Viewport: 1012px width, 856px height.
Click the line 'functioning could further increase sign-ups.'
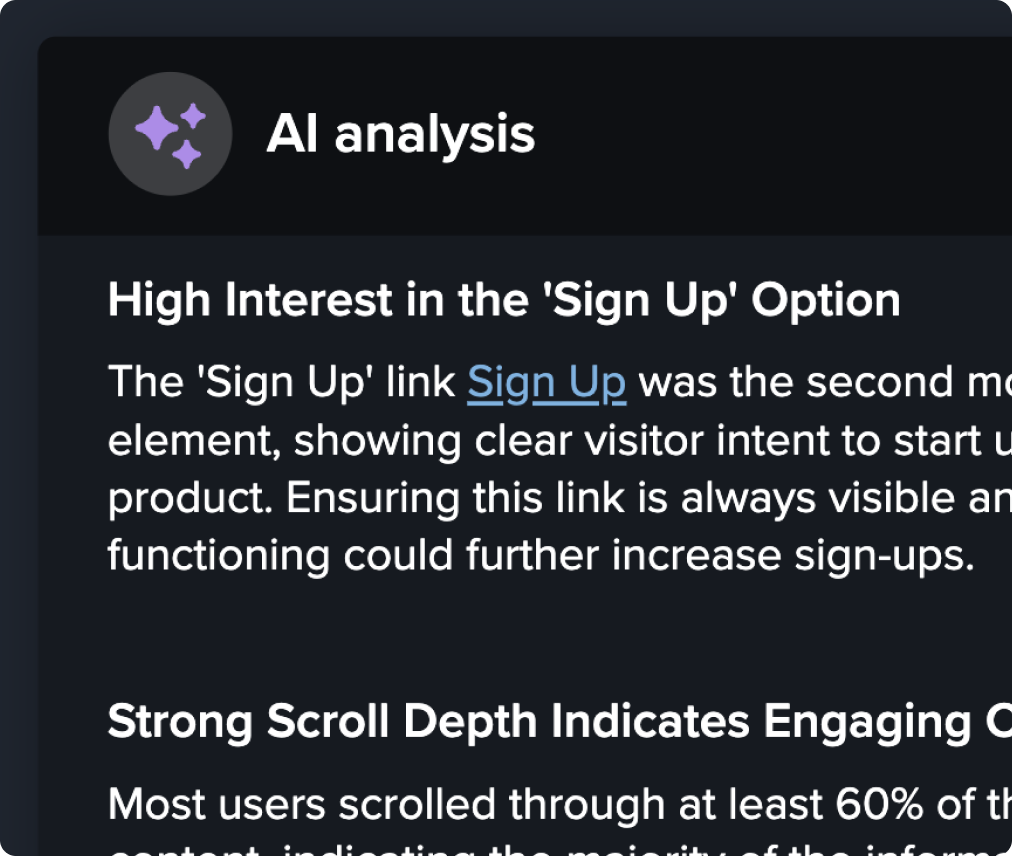540,556
